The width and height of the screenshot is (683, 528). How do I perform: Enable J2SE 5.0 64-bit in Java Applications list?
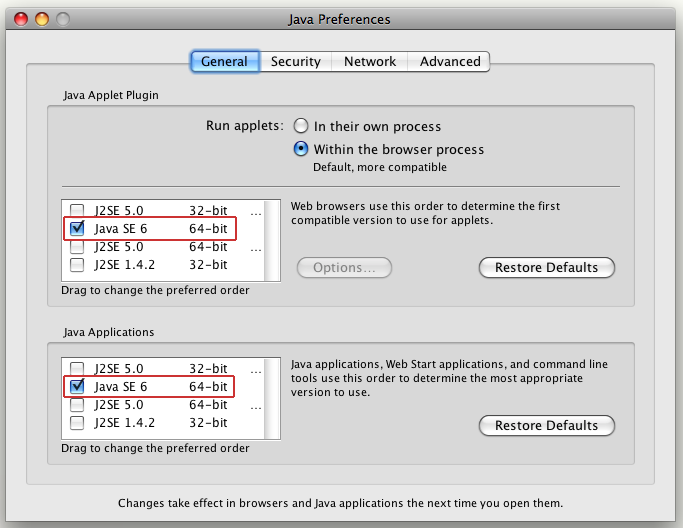click(x=77, y=405)
